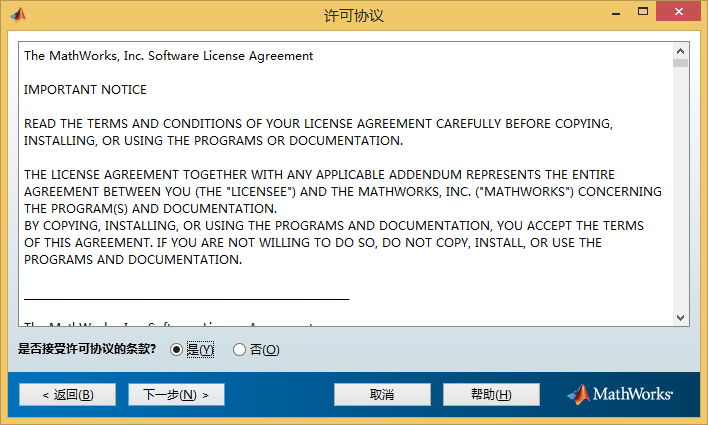Click the license text scrollbar thumb
This screenshot has width=708, height=425.
[680, 63]
